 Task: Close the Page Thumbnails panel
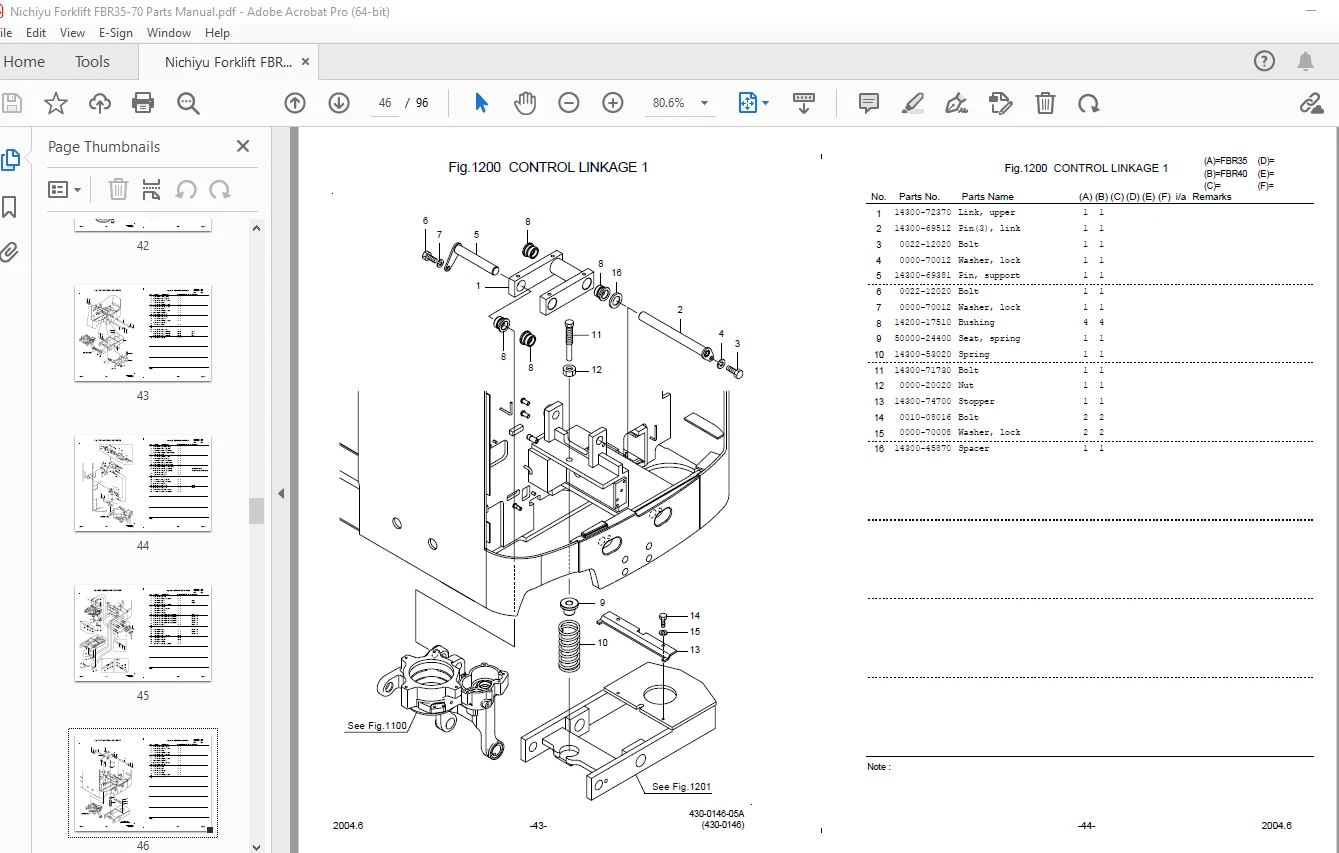pos(243,146)
